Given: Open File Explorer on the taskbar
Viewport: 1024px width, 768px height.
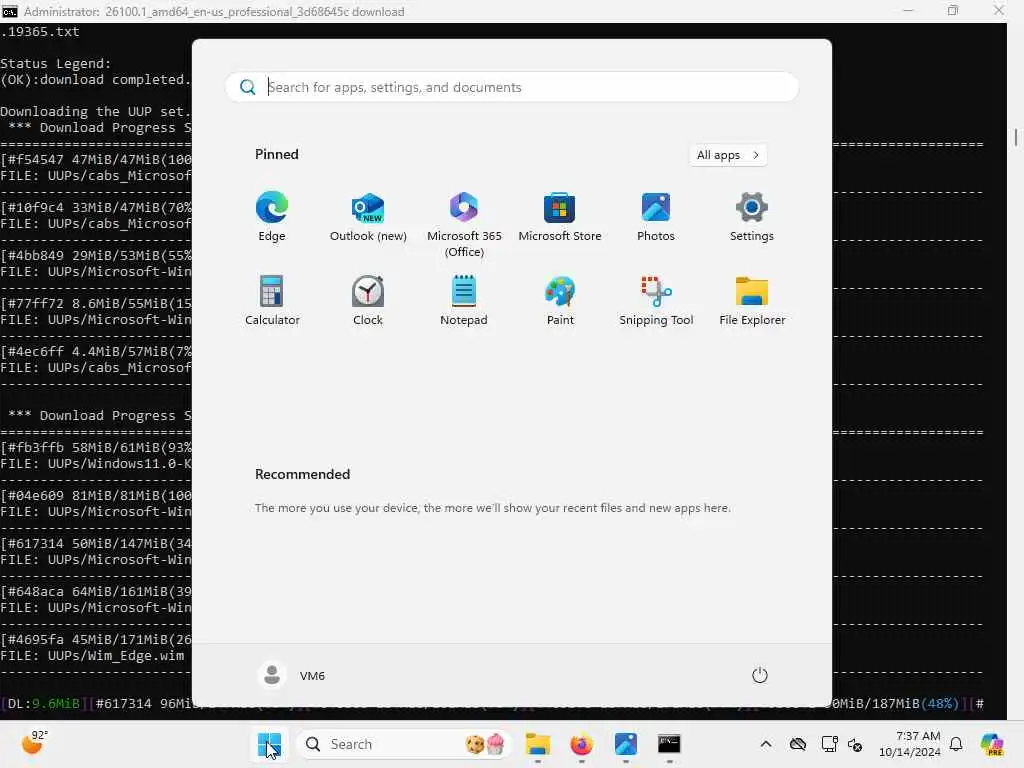Looking at the screenshot, I should click(537, 744).
